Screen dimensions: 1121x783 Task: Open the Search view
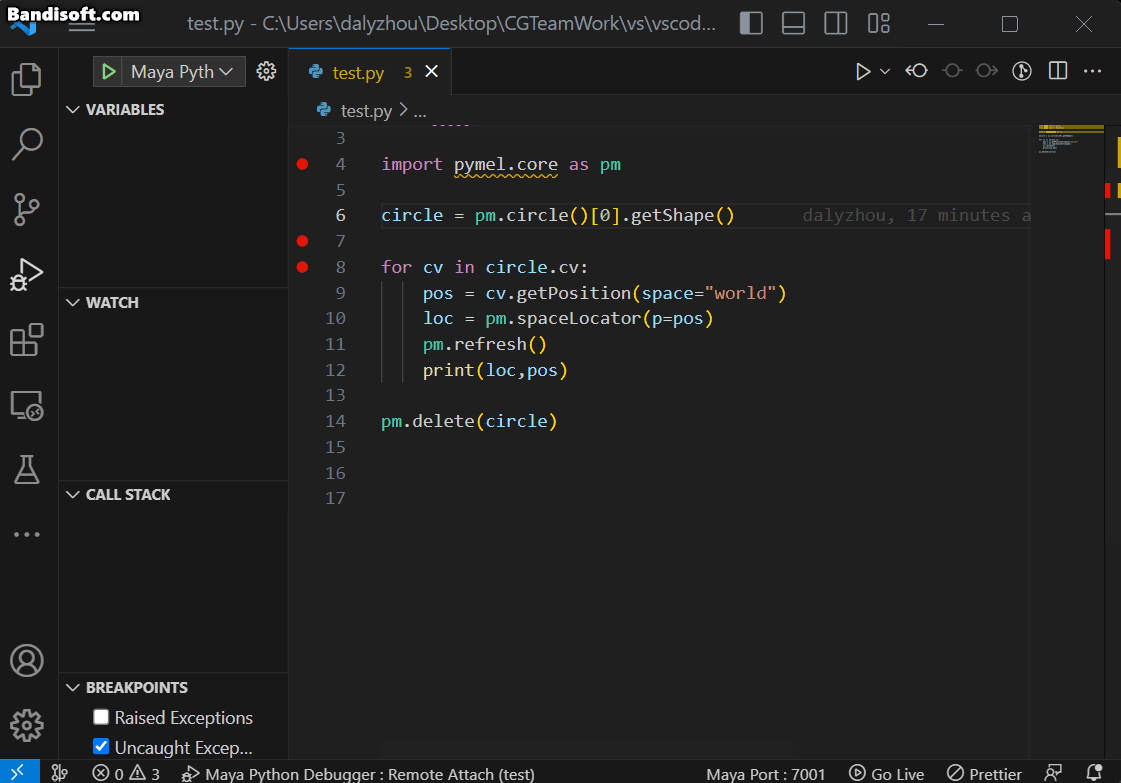(26, 144)
